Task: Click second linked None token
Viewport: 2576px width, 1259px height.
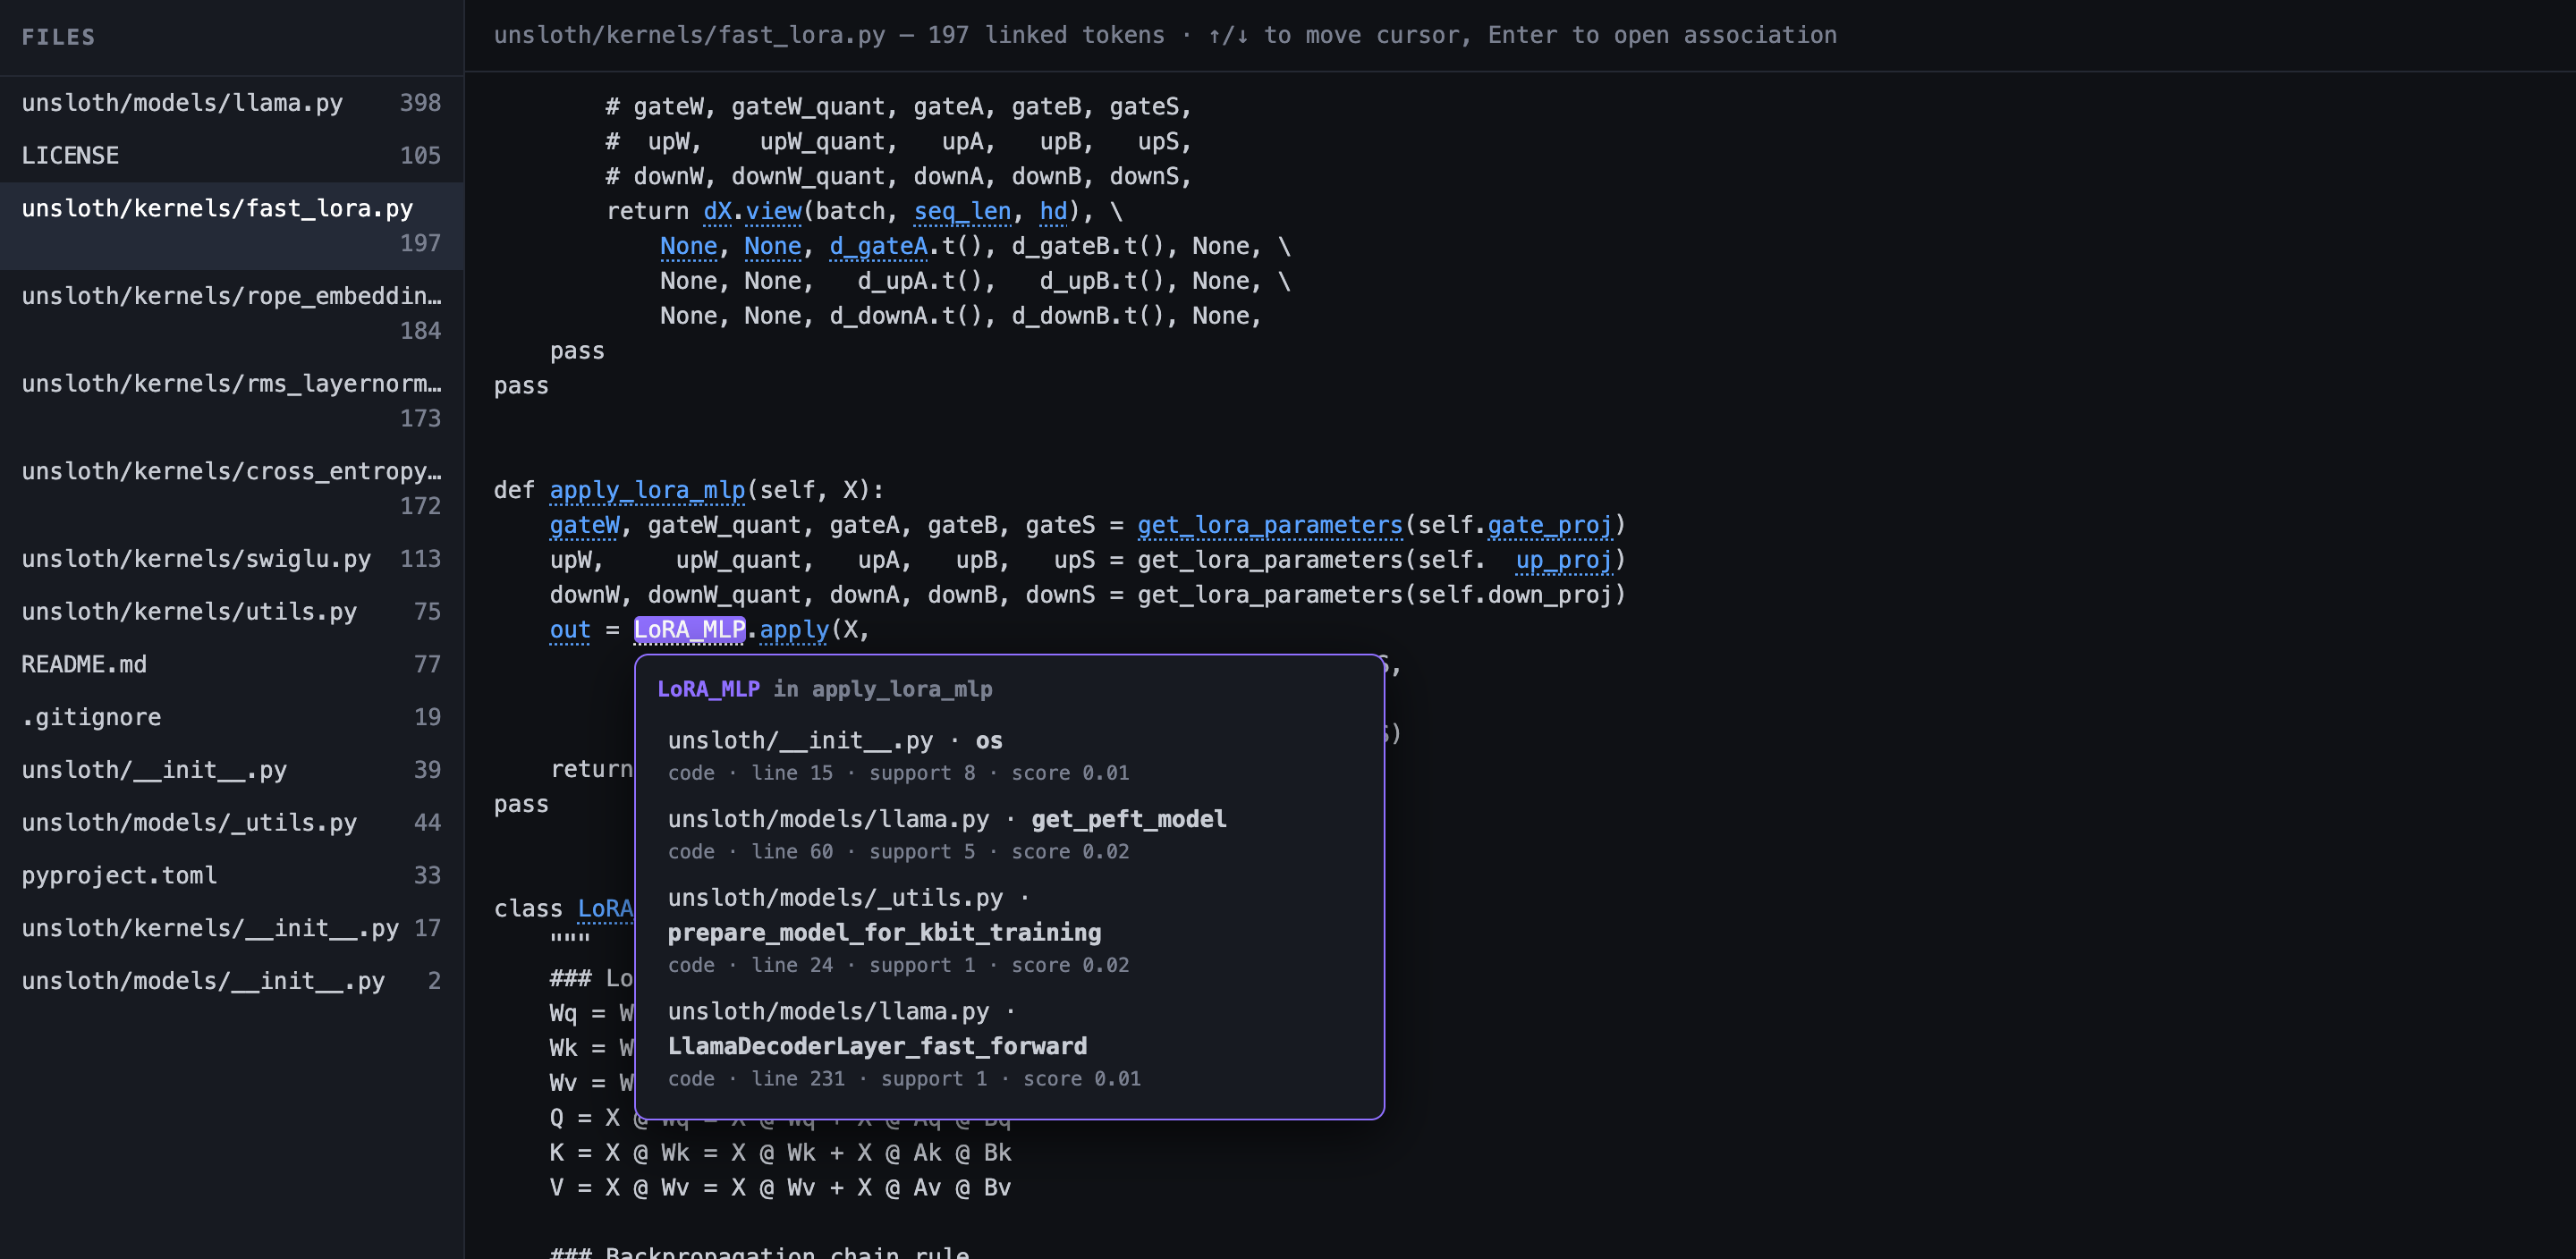Action: pyautogui.click(x=772, y=246)
